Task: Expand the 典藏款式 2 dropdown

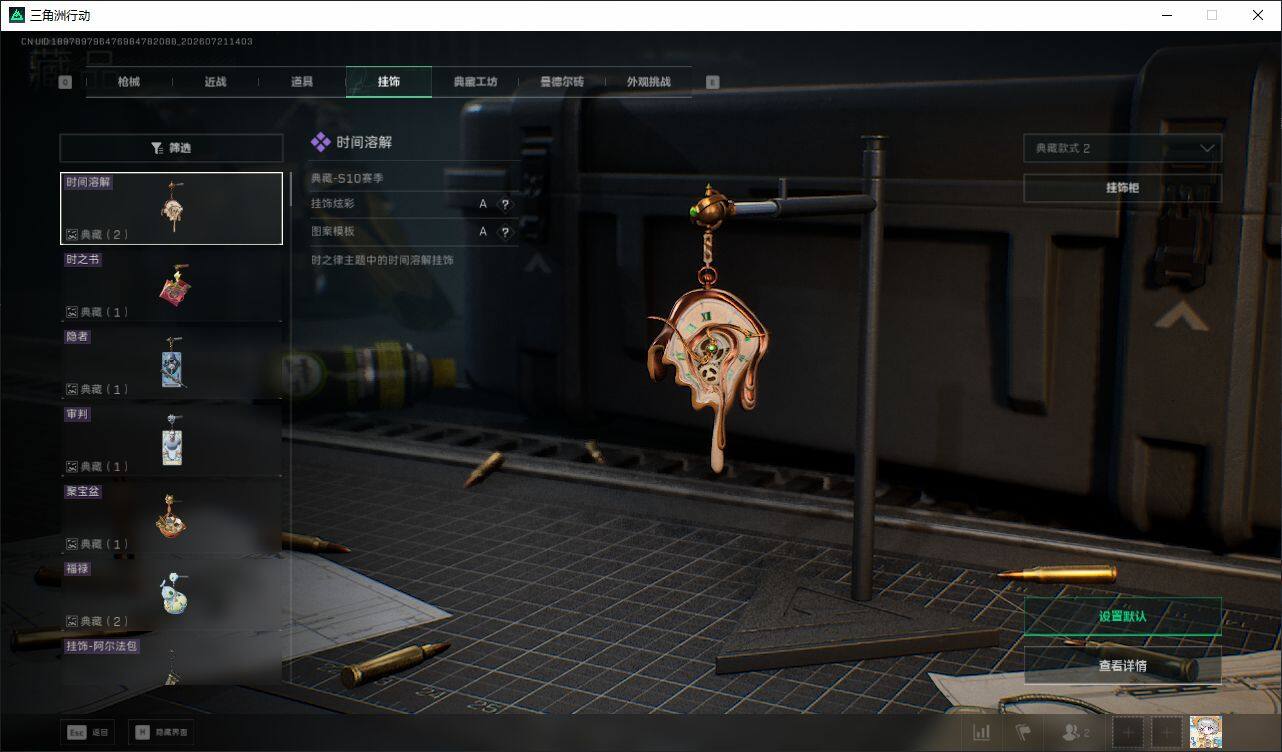Action: [1122, 148]
